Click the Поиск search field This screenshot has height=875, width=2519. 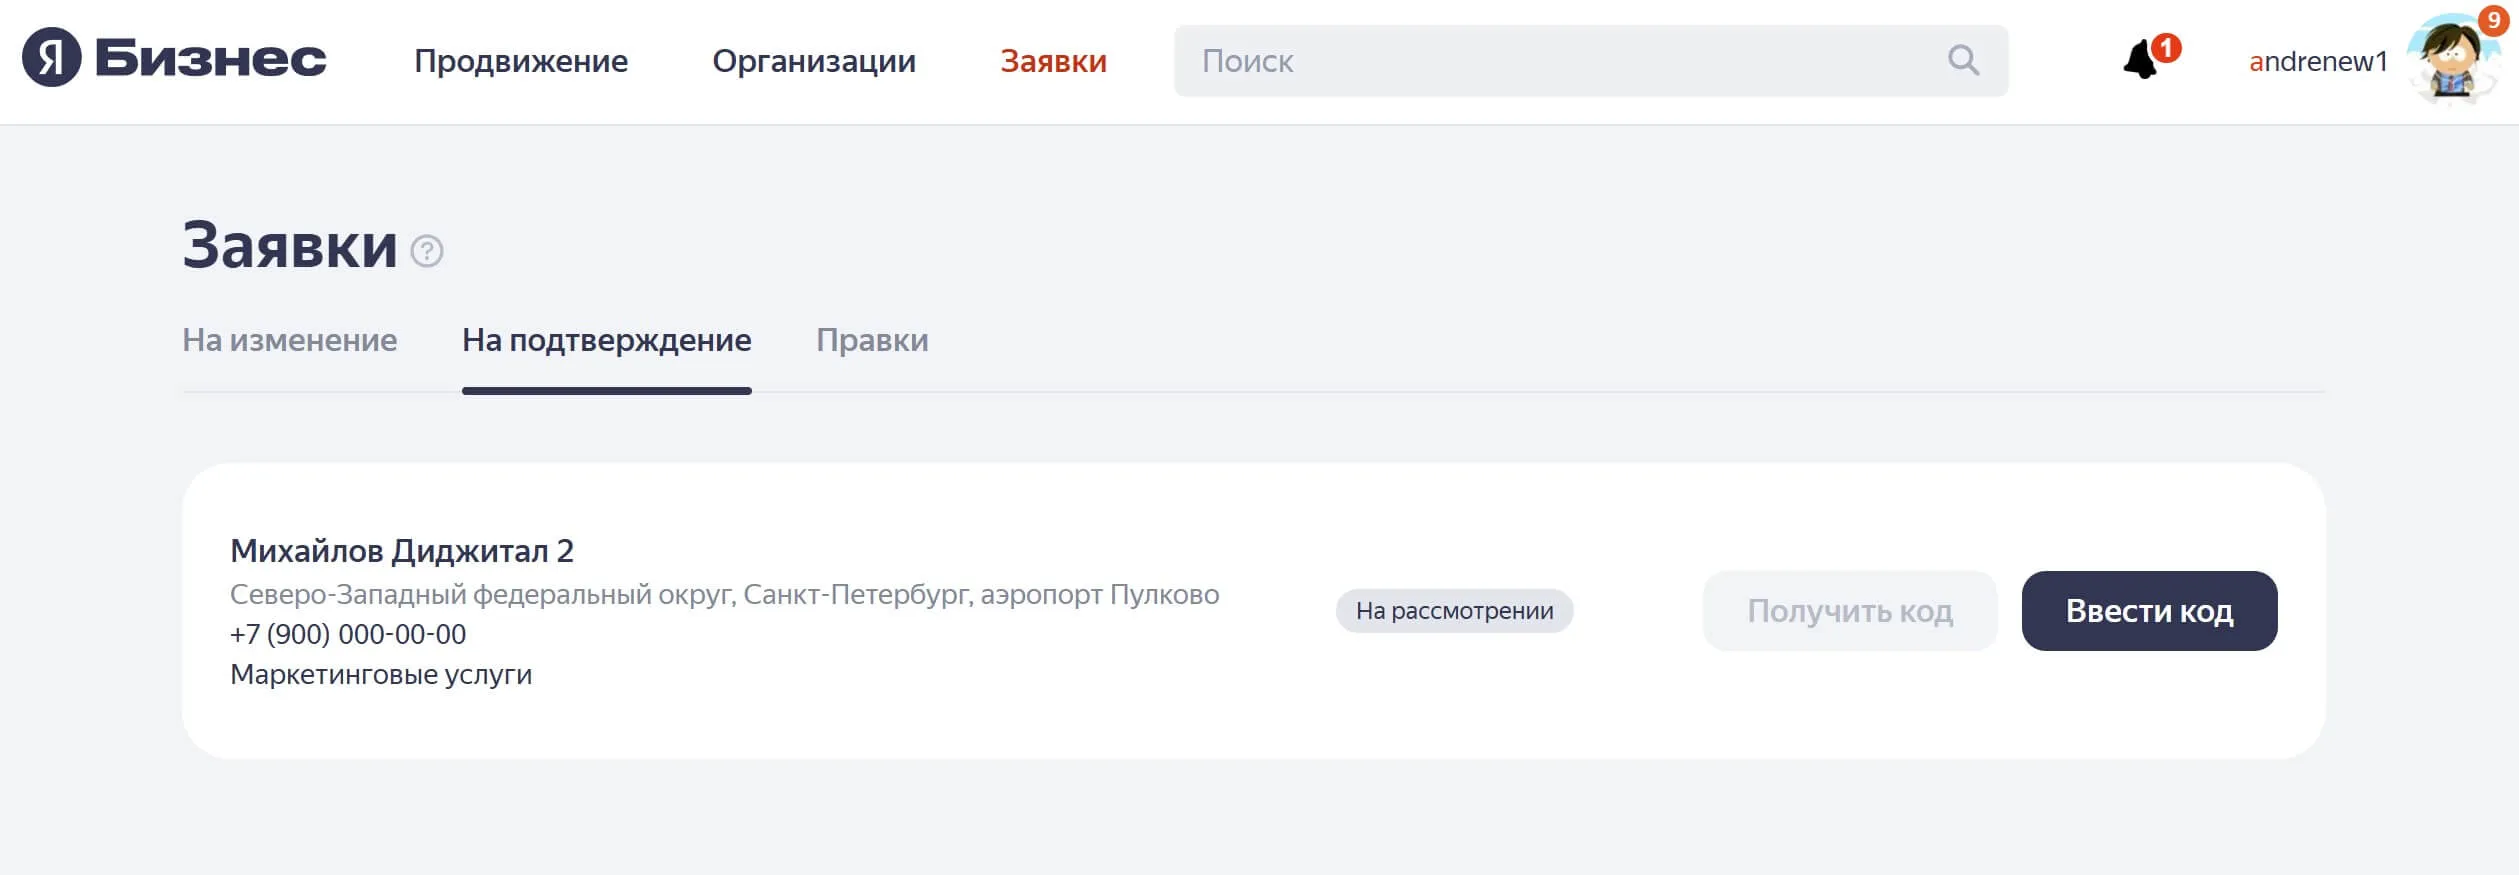click(1591, 61)
